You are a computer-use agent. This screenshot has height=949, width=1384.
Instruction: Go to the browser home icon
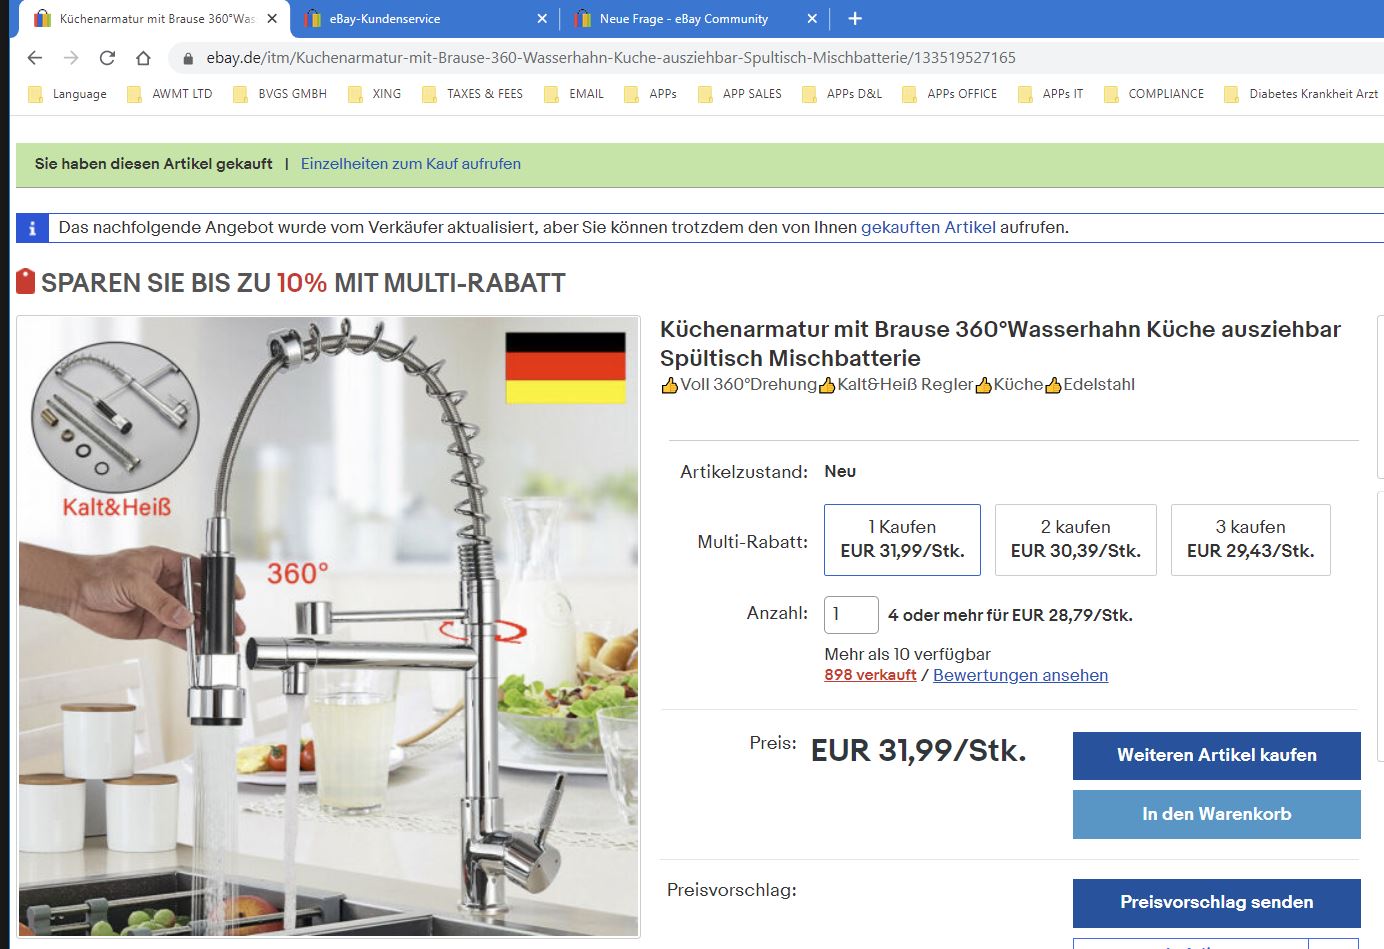[x=143, y=58]
